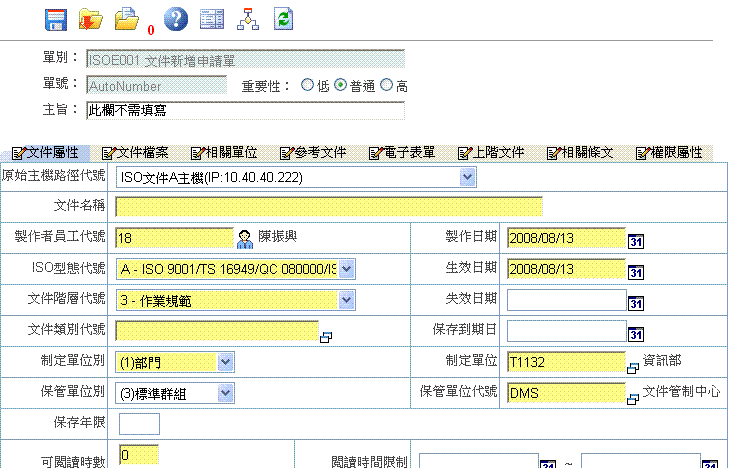Select the 高 importance radio button
Image resolution: width=731 pixels, height=468 pixels.
point(387,85)
